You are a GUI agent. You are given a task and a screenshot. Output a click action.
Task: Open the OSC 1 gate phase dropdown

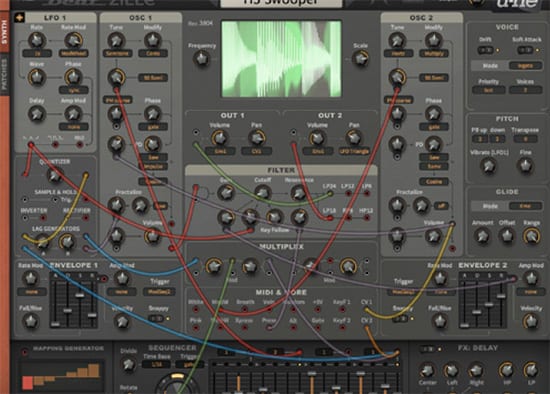click(153, 127)
